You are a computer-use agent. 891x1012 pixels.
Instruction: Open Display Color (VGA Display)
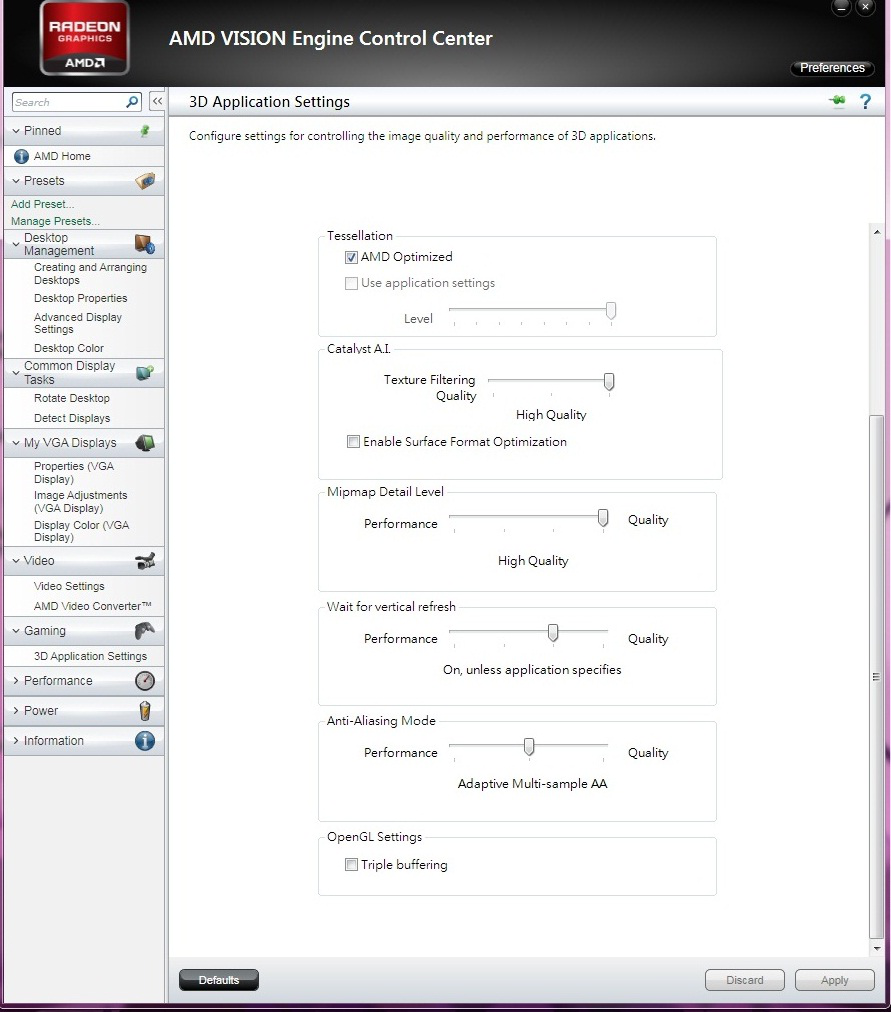(81, 531)
